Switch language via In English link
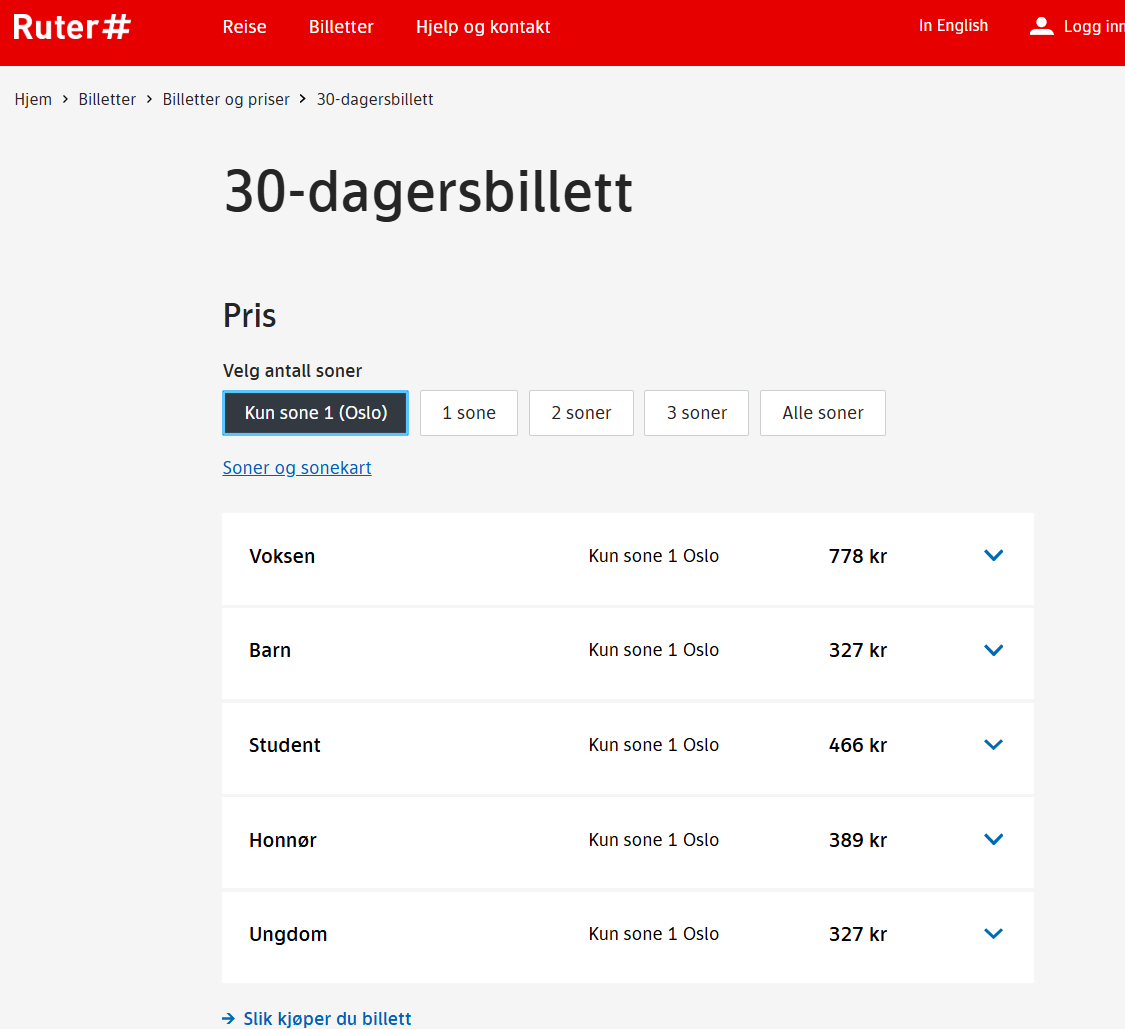 click(954, 26)
